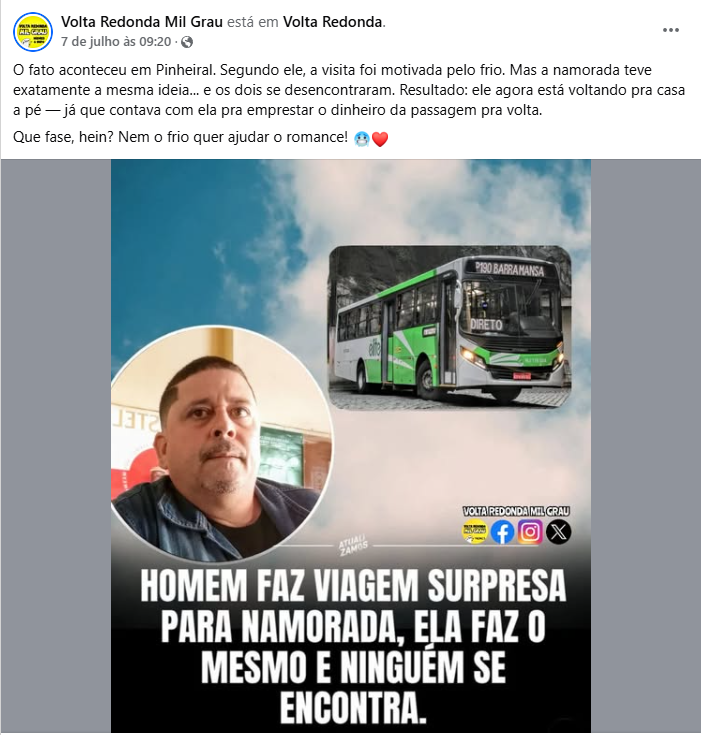Click the Facebook logo in the image

502,532
